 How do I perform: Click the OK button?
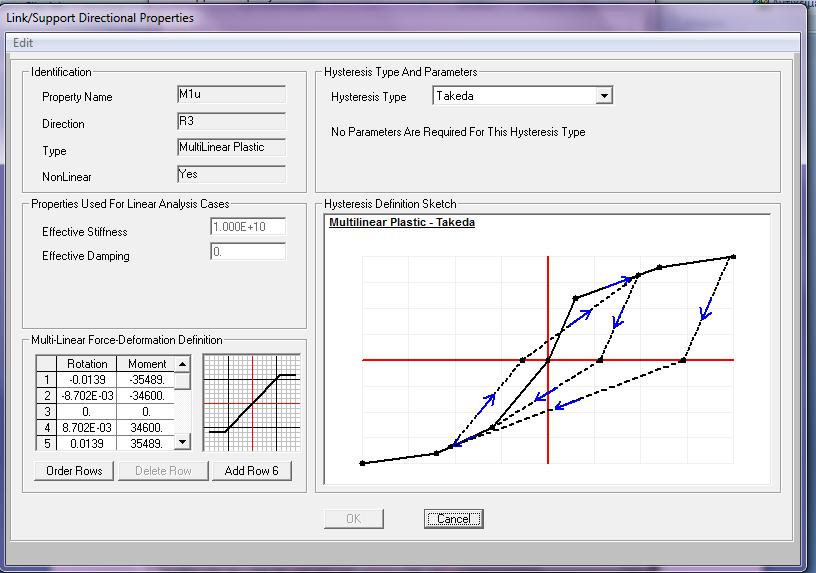(x=353, y=519)
